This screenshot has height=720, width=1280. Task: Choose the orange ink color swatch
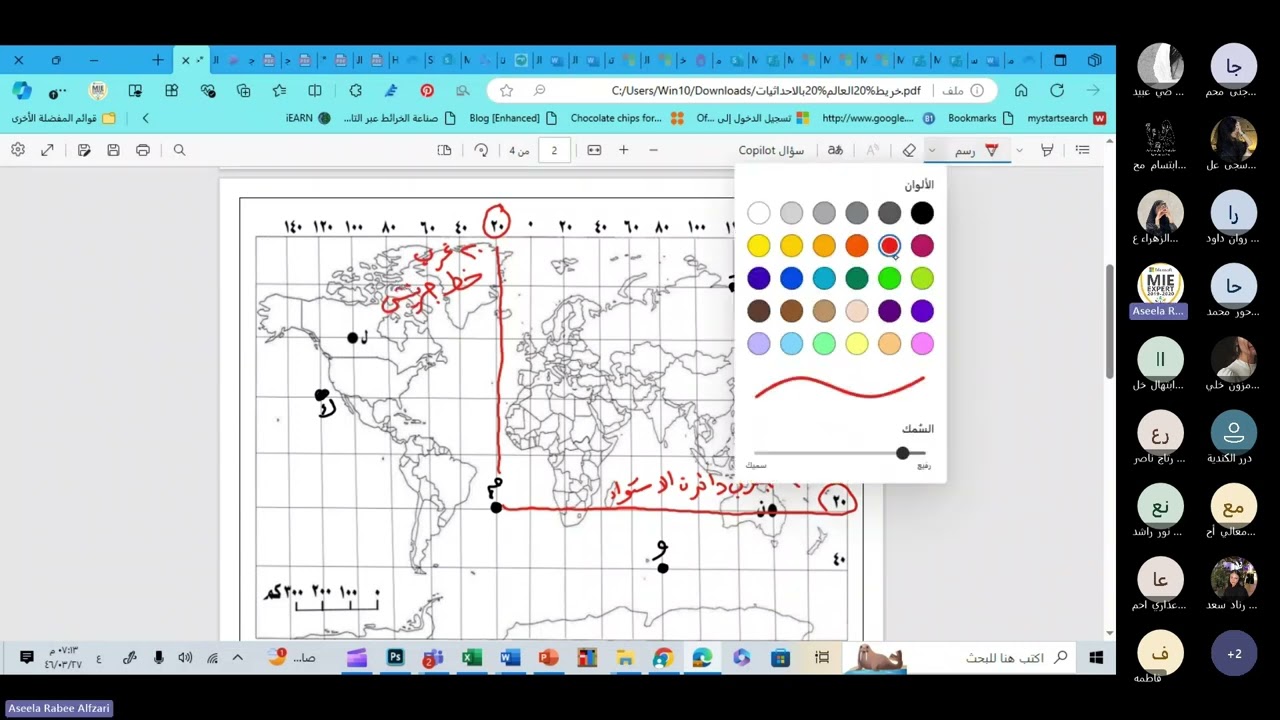[x=857, y=246]
